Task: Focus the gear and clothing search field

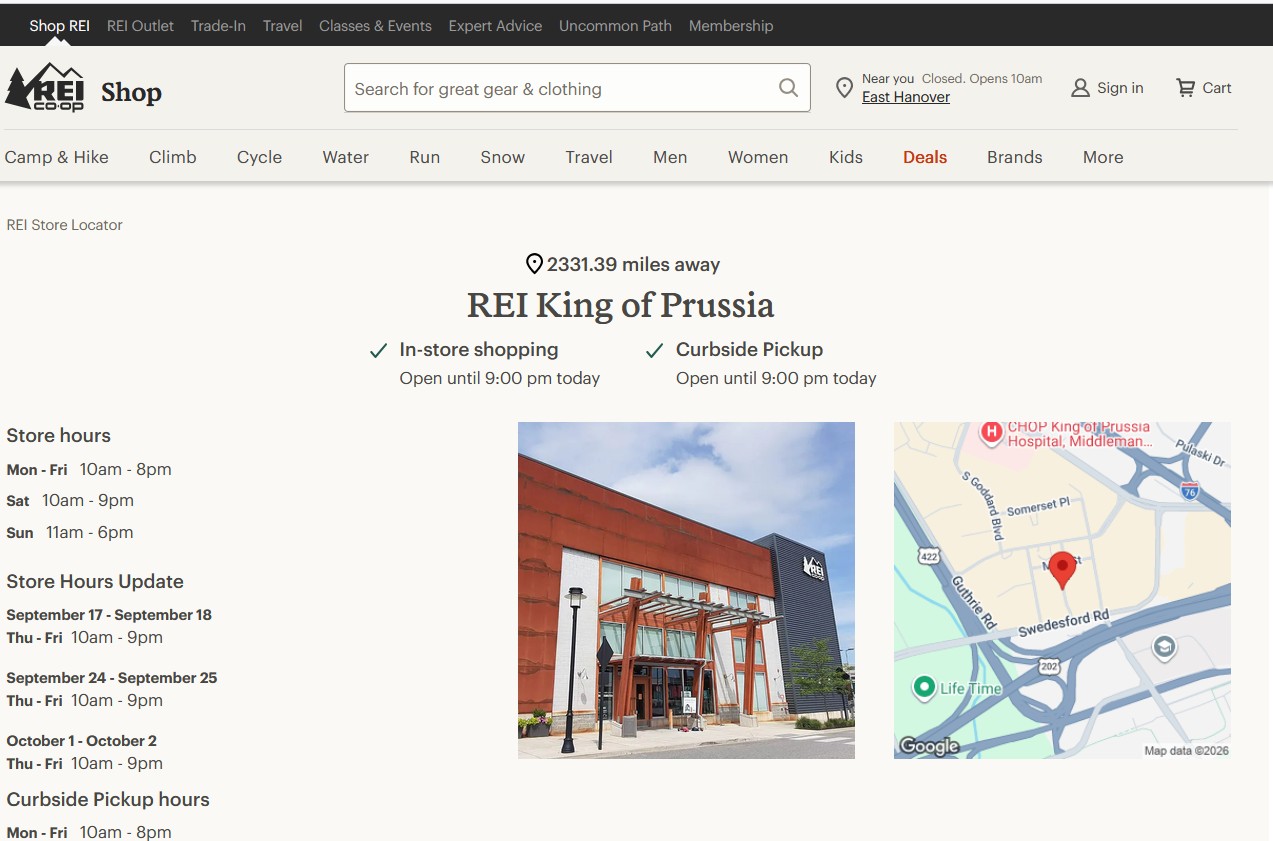Action: coord(577,88)
